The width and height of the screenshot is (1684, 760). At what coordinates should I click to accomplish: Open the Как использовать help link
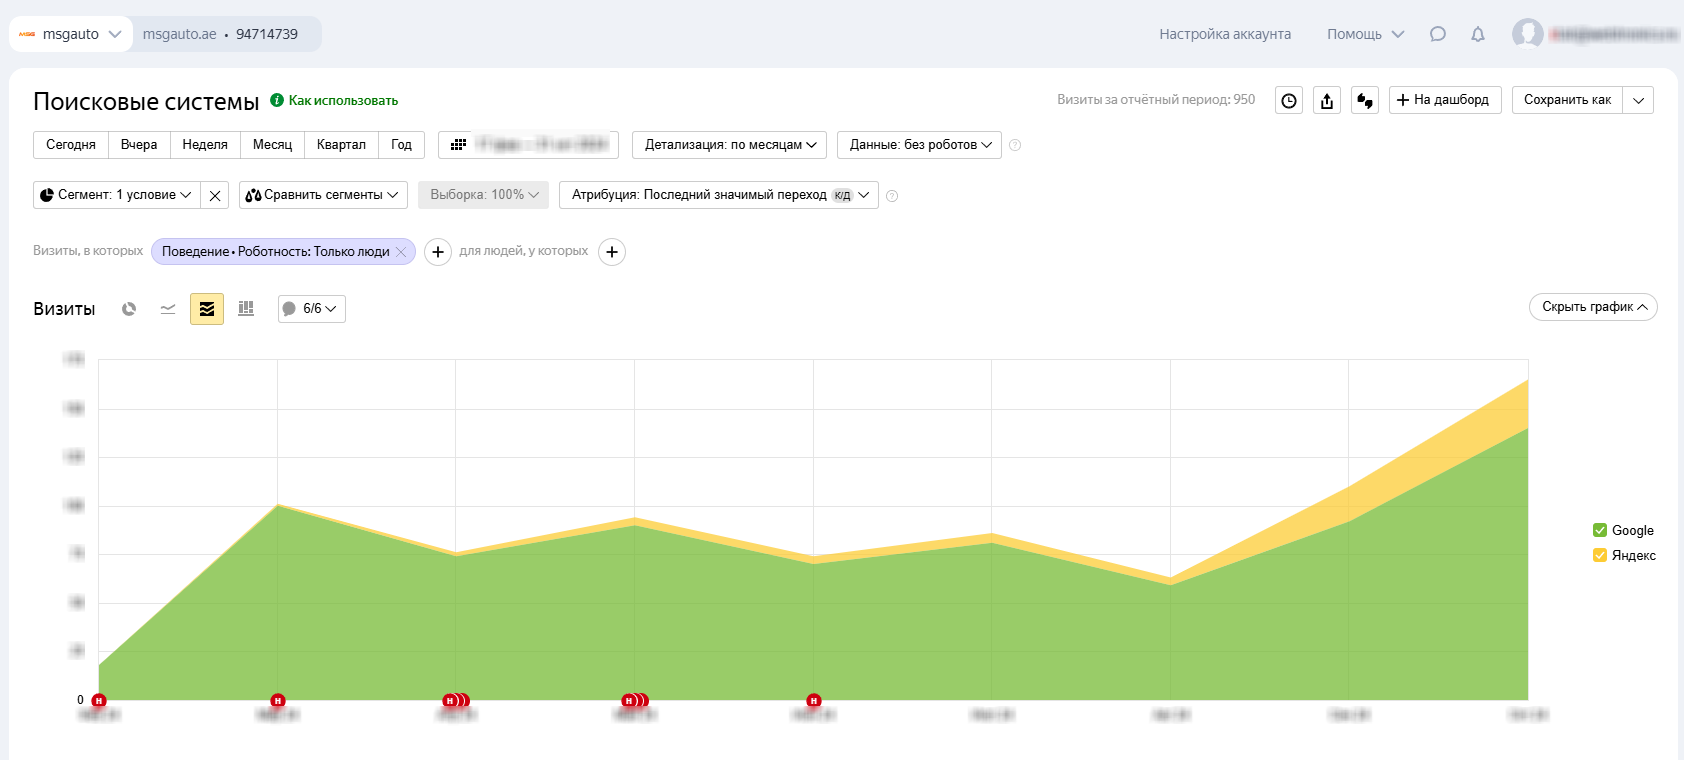343,101
